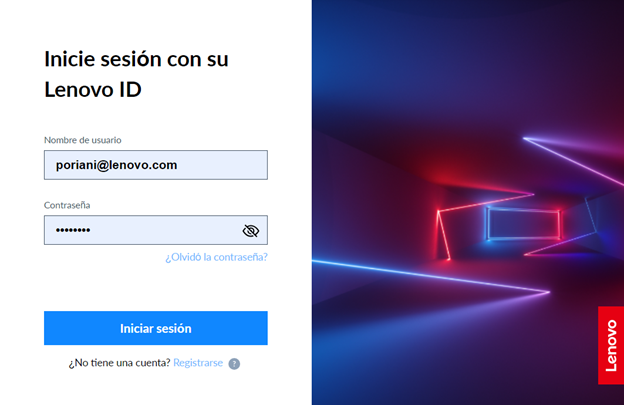The width and height of the screenshot is (624, 405).
Task: Click the word Lenovo ID in heading
Action: pyautogui.click(x=93, y=90)
